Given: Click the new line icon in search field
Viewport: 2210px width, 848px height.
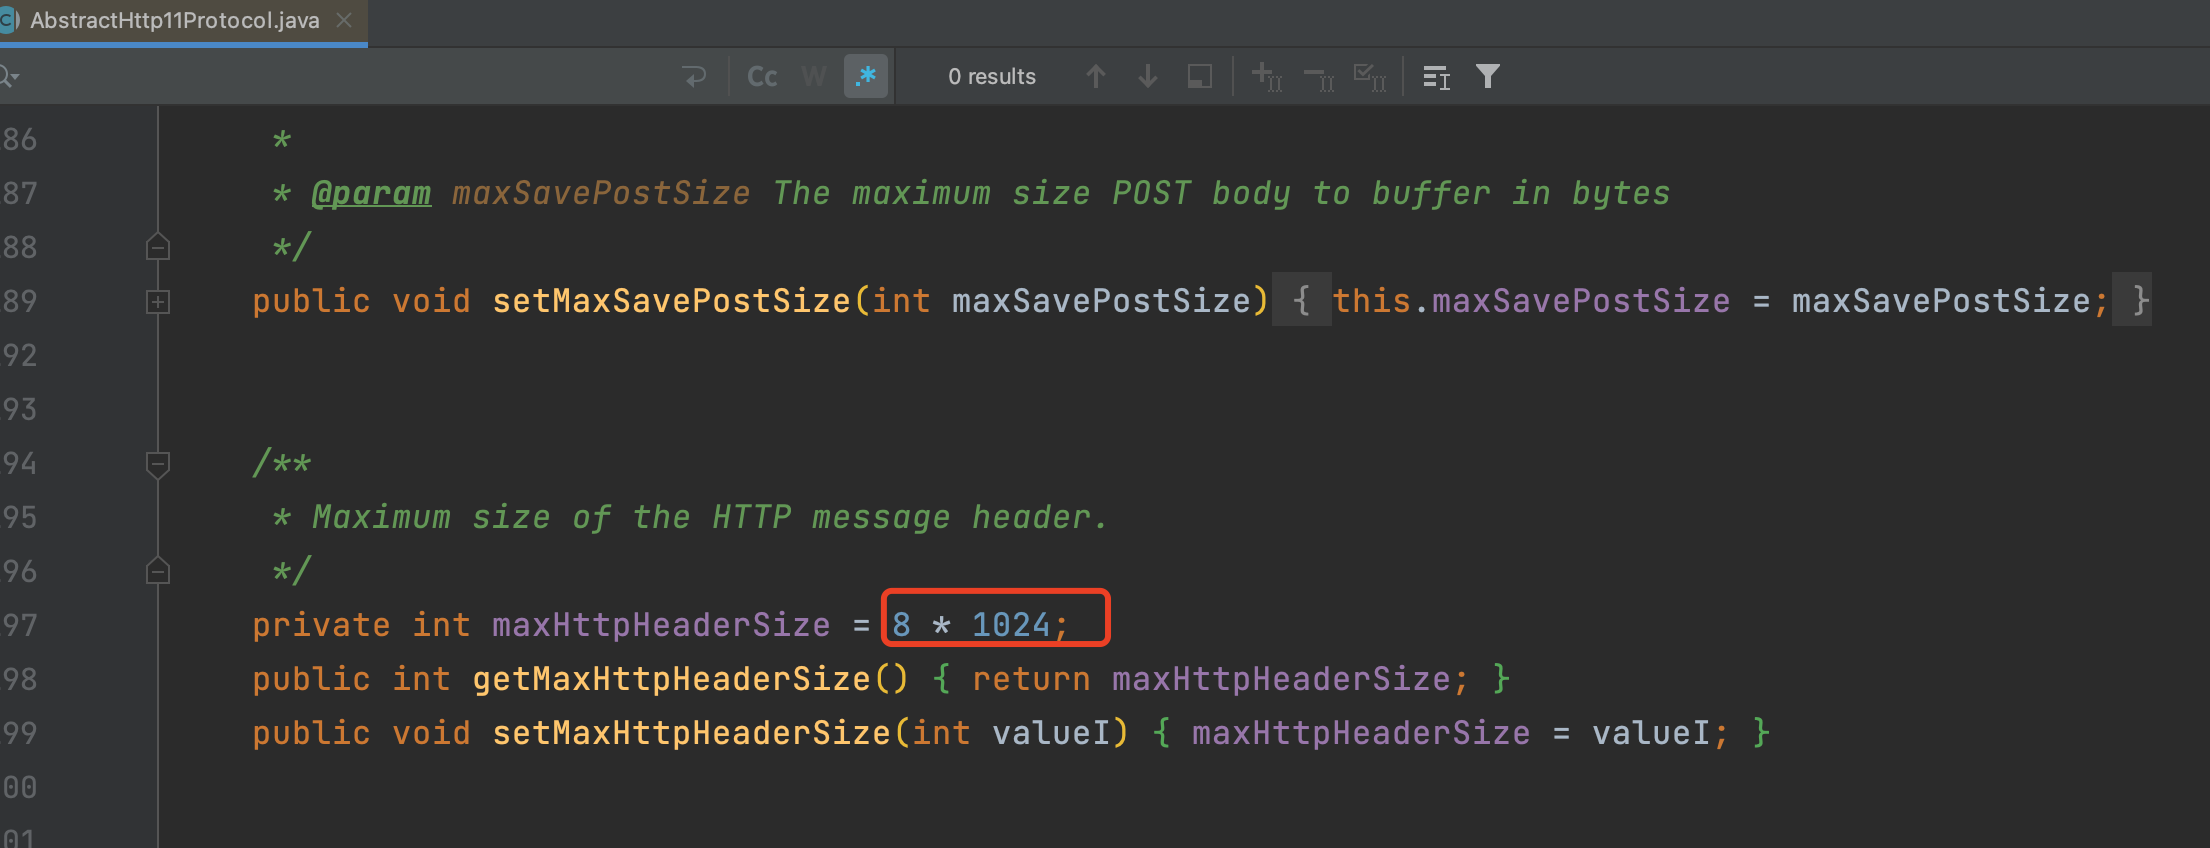Looking at the screenshot, I should (x=694, y=76).
